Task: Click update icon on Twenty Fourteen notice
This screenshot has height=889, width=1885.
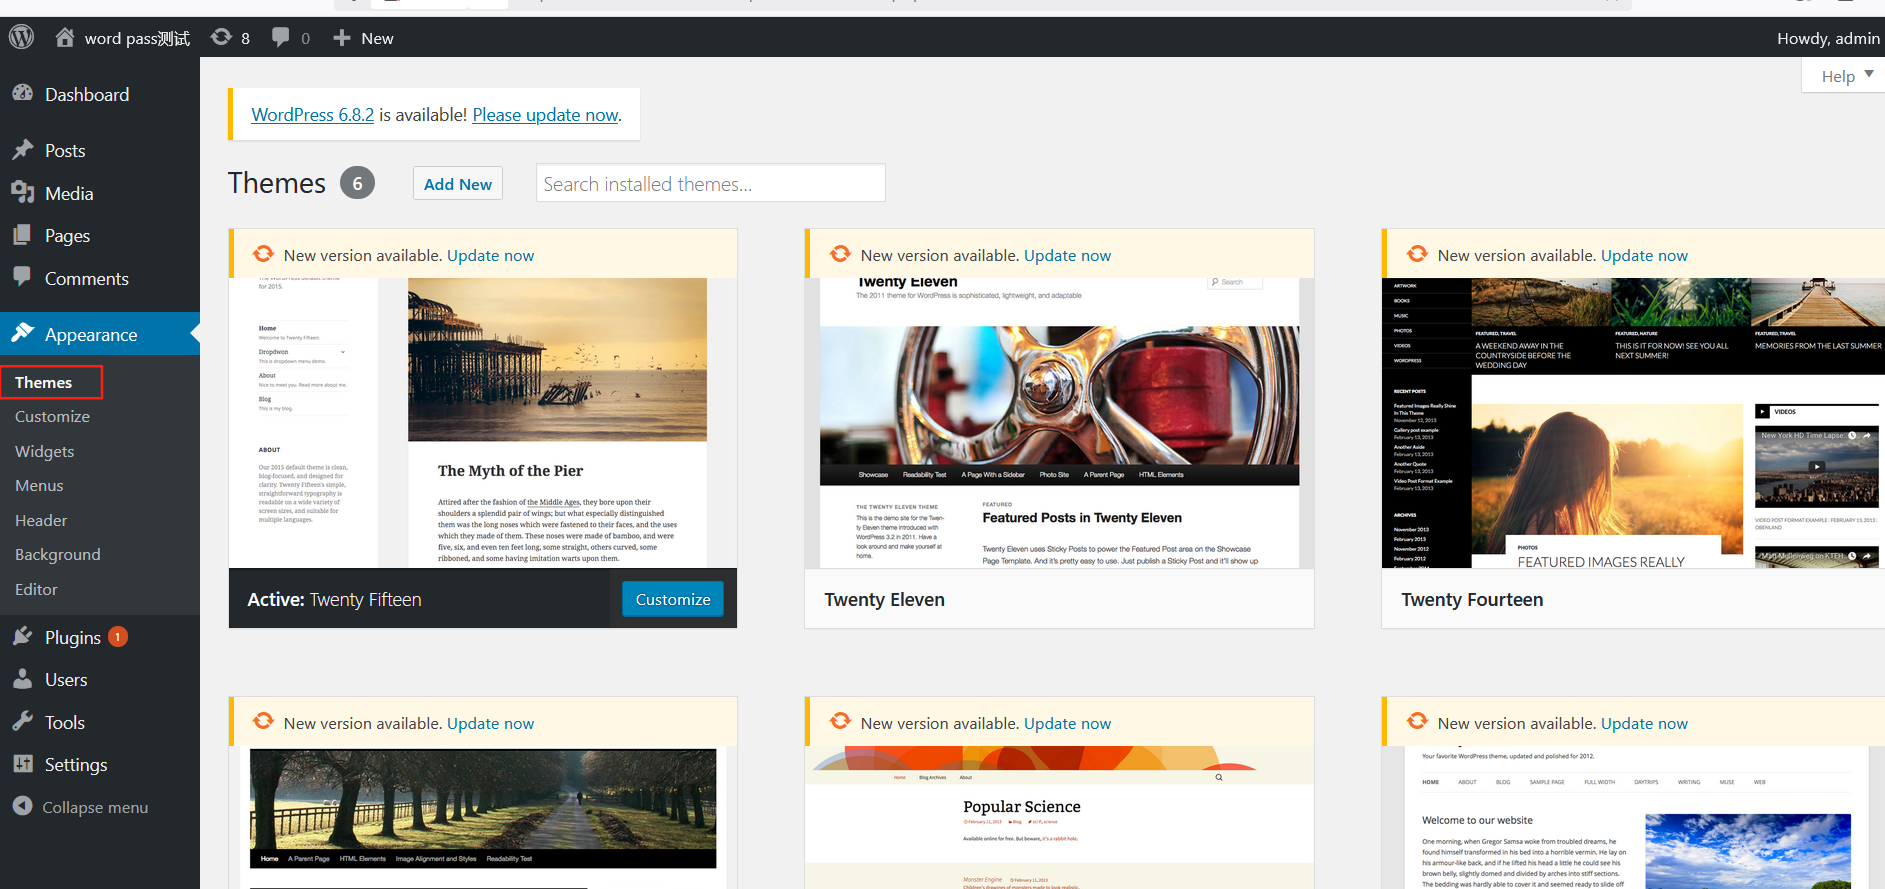Action: [x=1417, y=254]
